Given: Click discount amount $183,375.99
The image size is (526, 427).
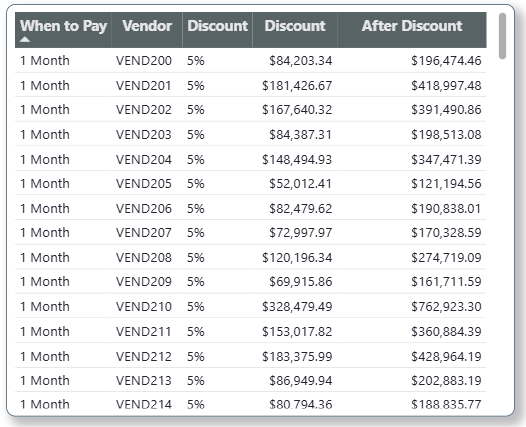Looking at the screenshot, I should (x=297, y=356).
